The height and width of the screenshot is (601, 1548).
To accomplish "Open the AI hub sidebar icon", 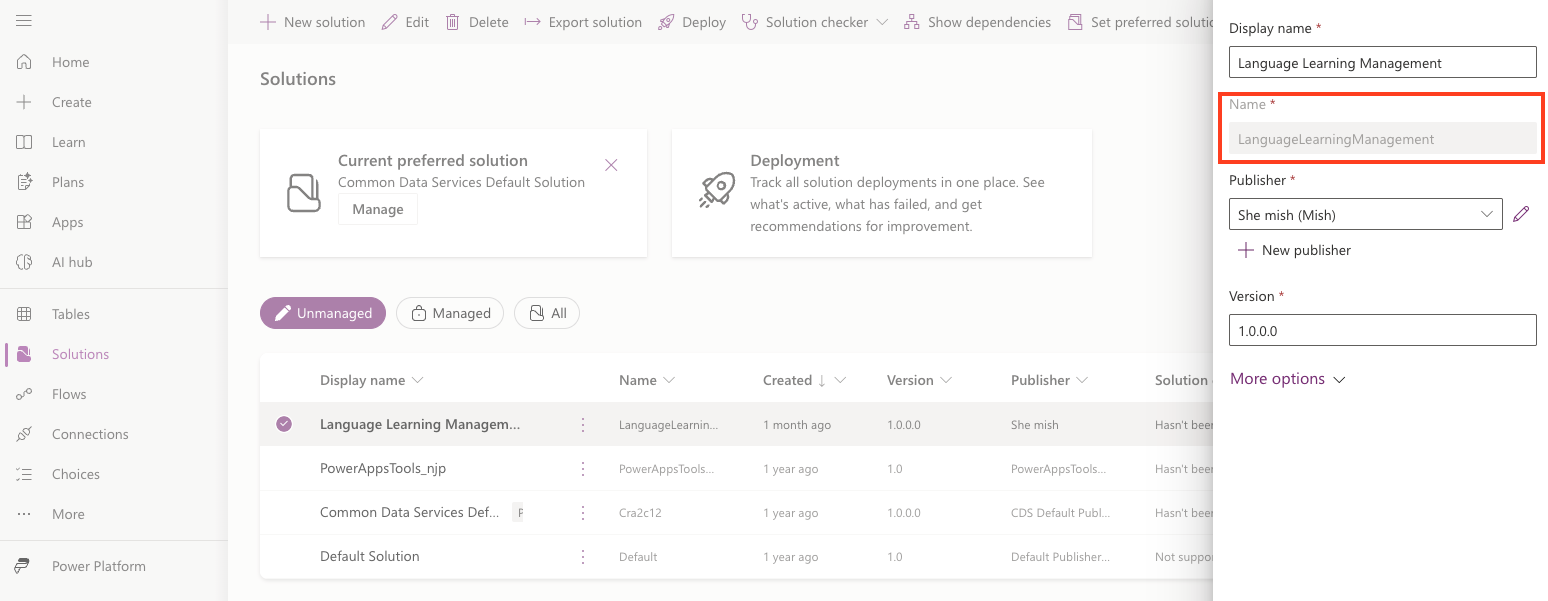I will [x=25, y=262].
